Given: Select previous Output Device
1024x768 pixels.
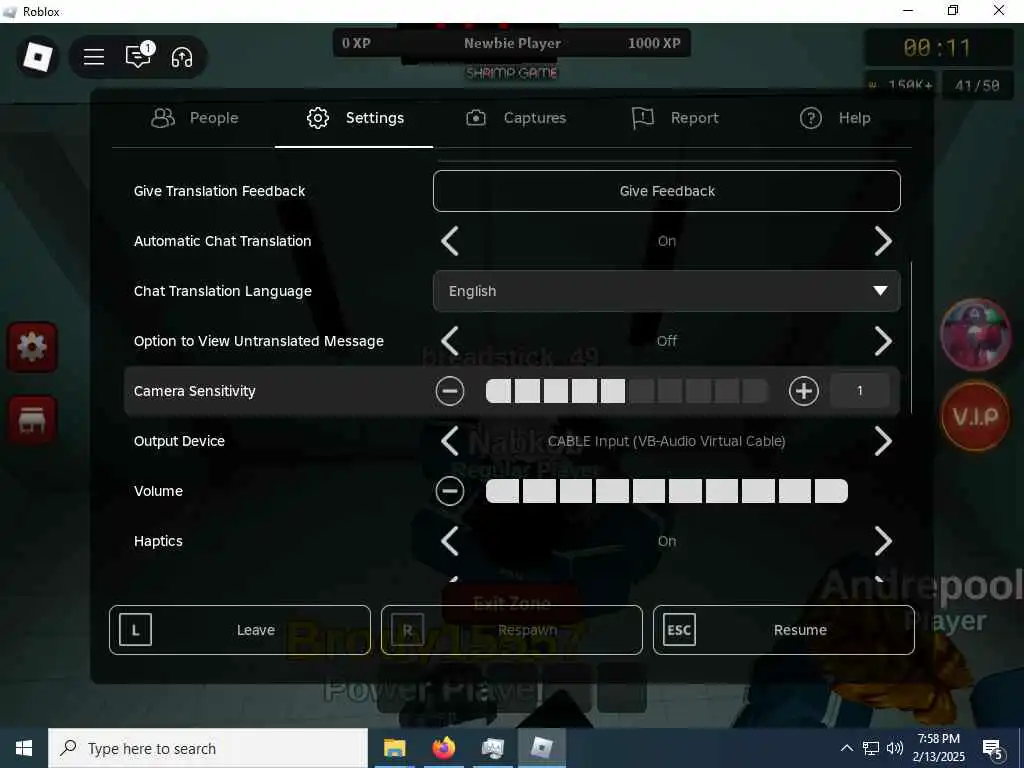Looking at the screenshot, I should [450, 441].
